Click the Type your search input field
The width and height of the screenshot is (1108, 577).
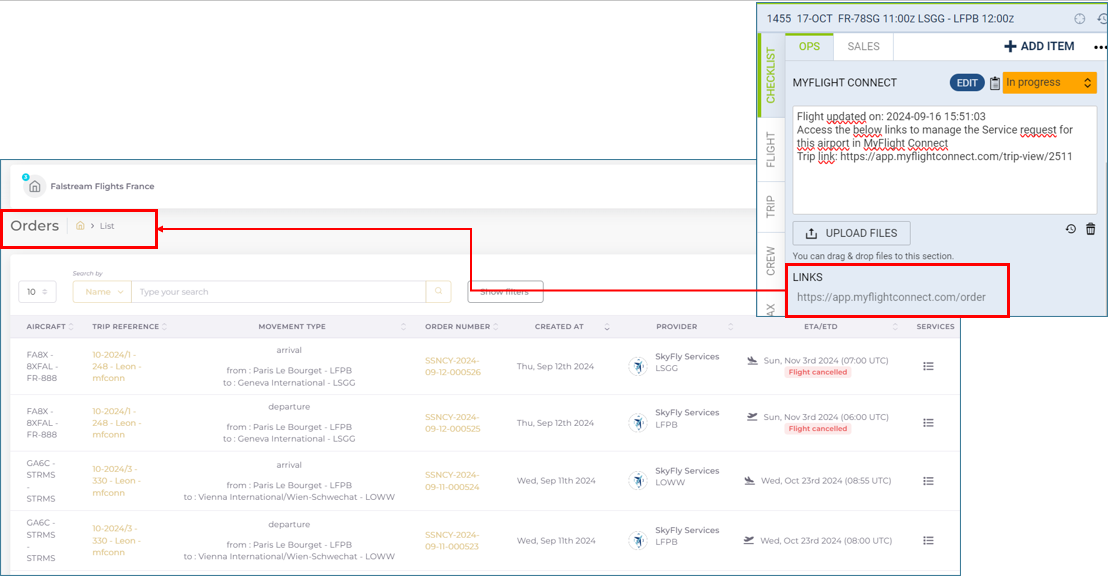pyautogui.click(x=279, y=292)
